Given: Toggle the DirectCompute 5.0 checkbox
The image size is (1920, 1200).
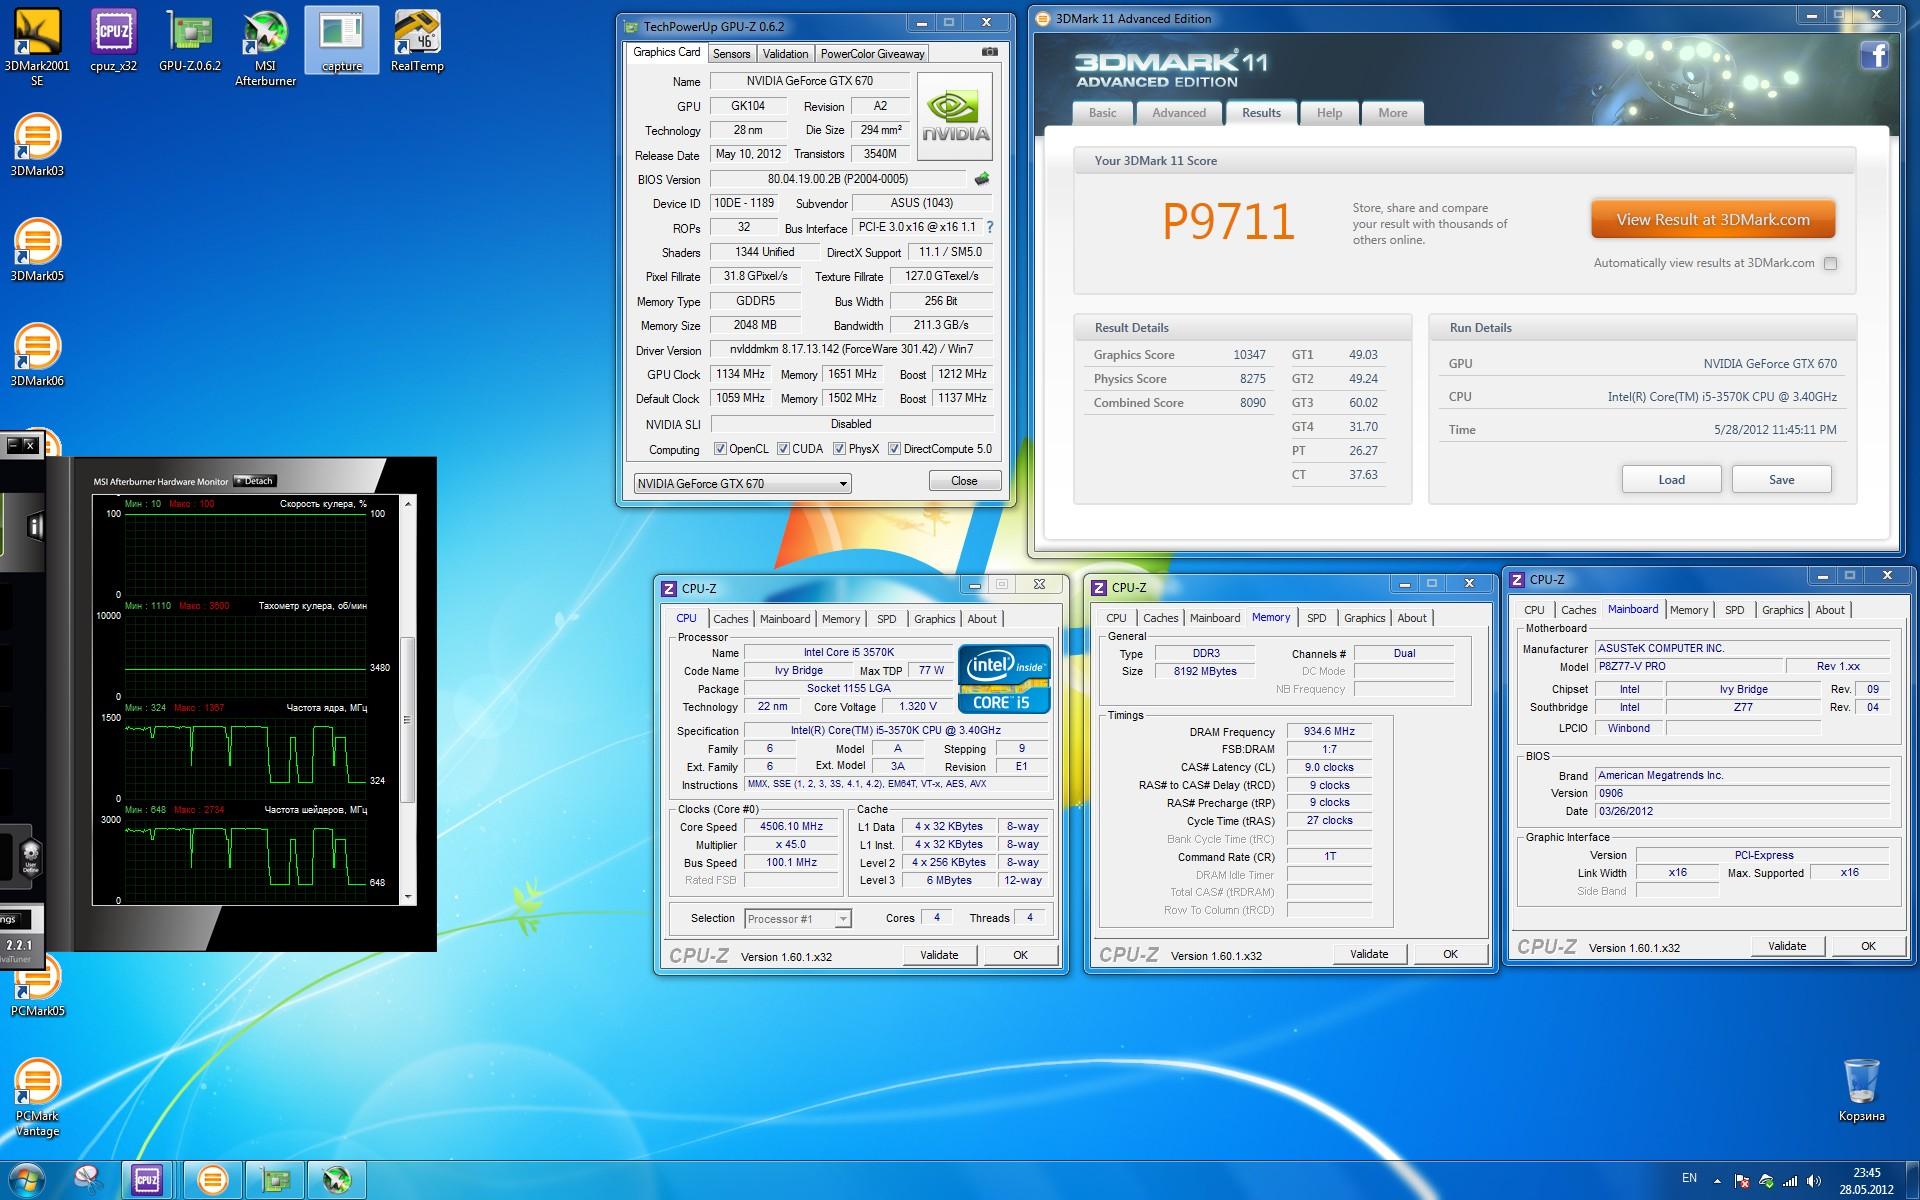Looking at the screenshot, I should [894, 449].
